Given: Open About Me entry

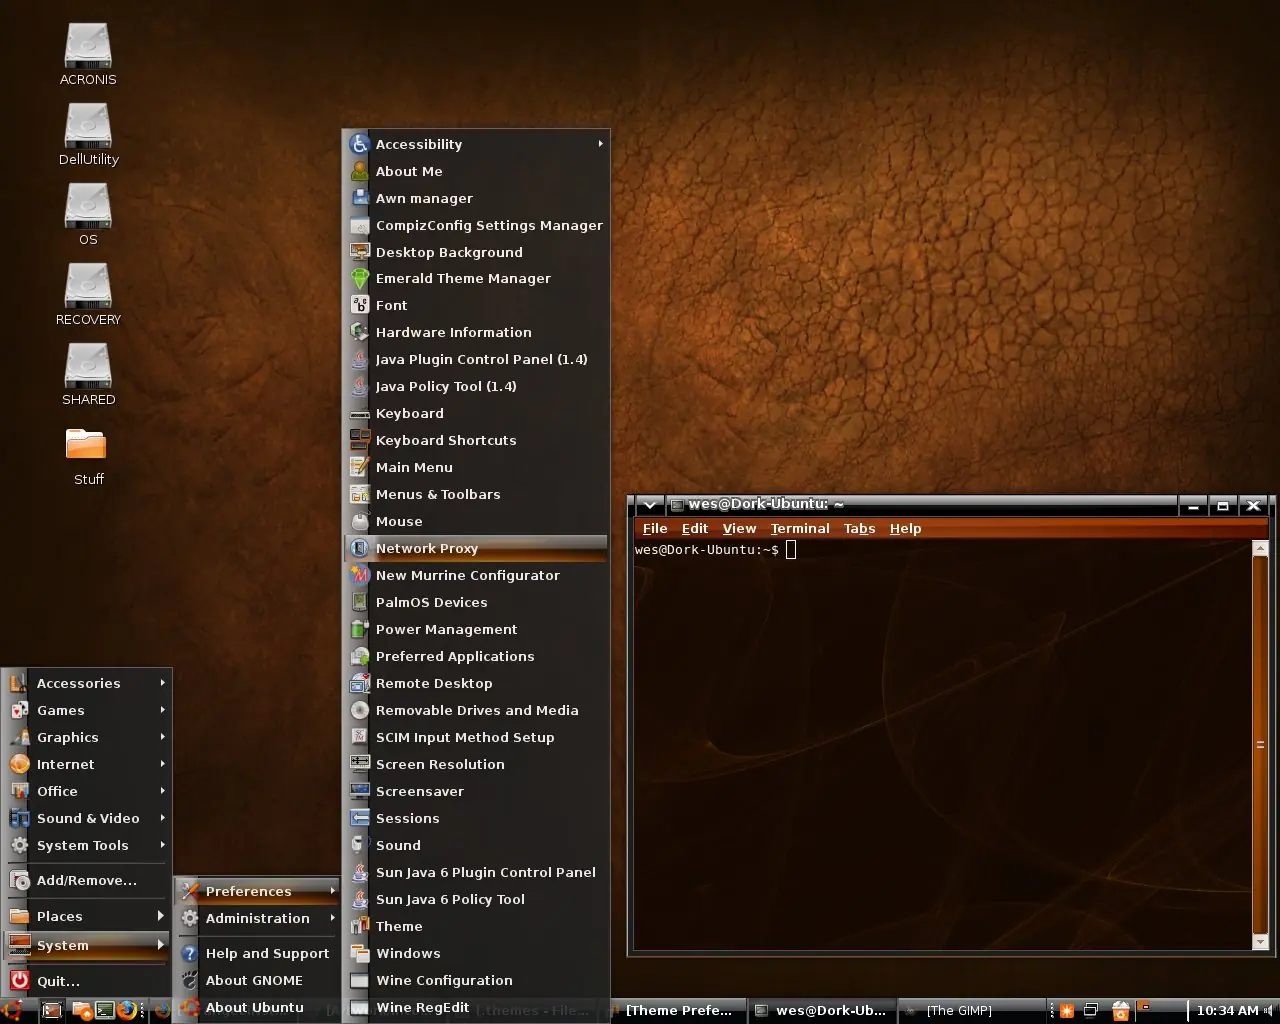Looking at the screenshot, I should (x=476, y=172).
